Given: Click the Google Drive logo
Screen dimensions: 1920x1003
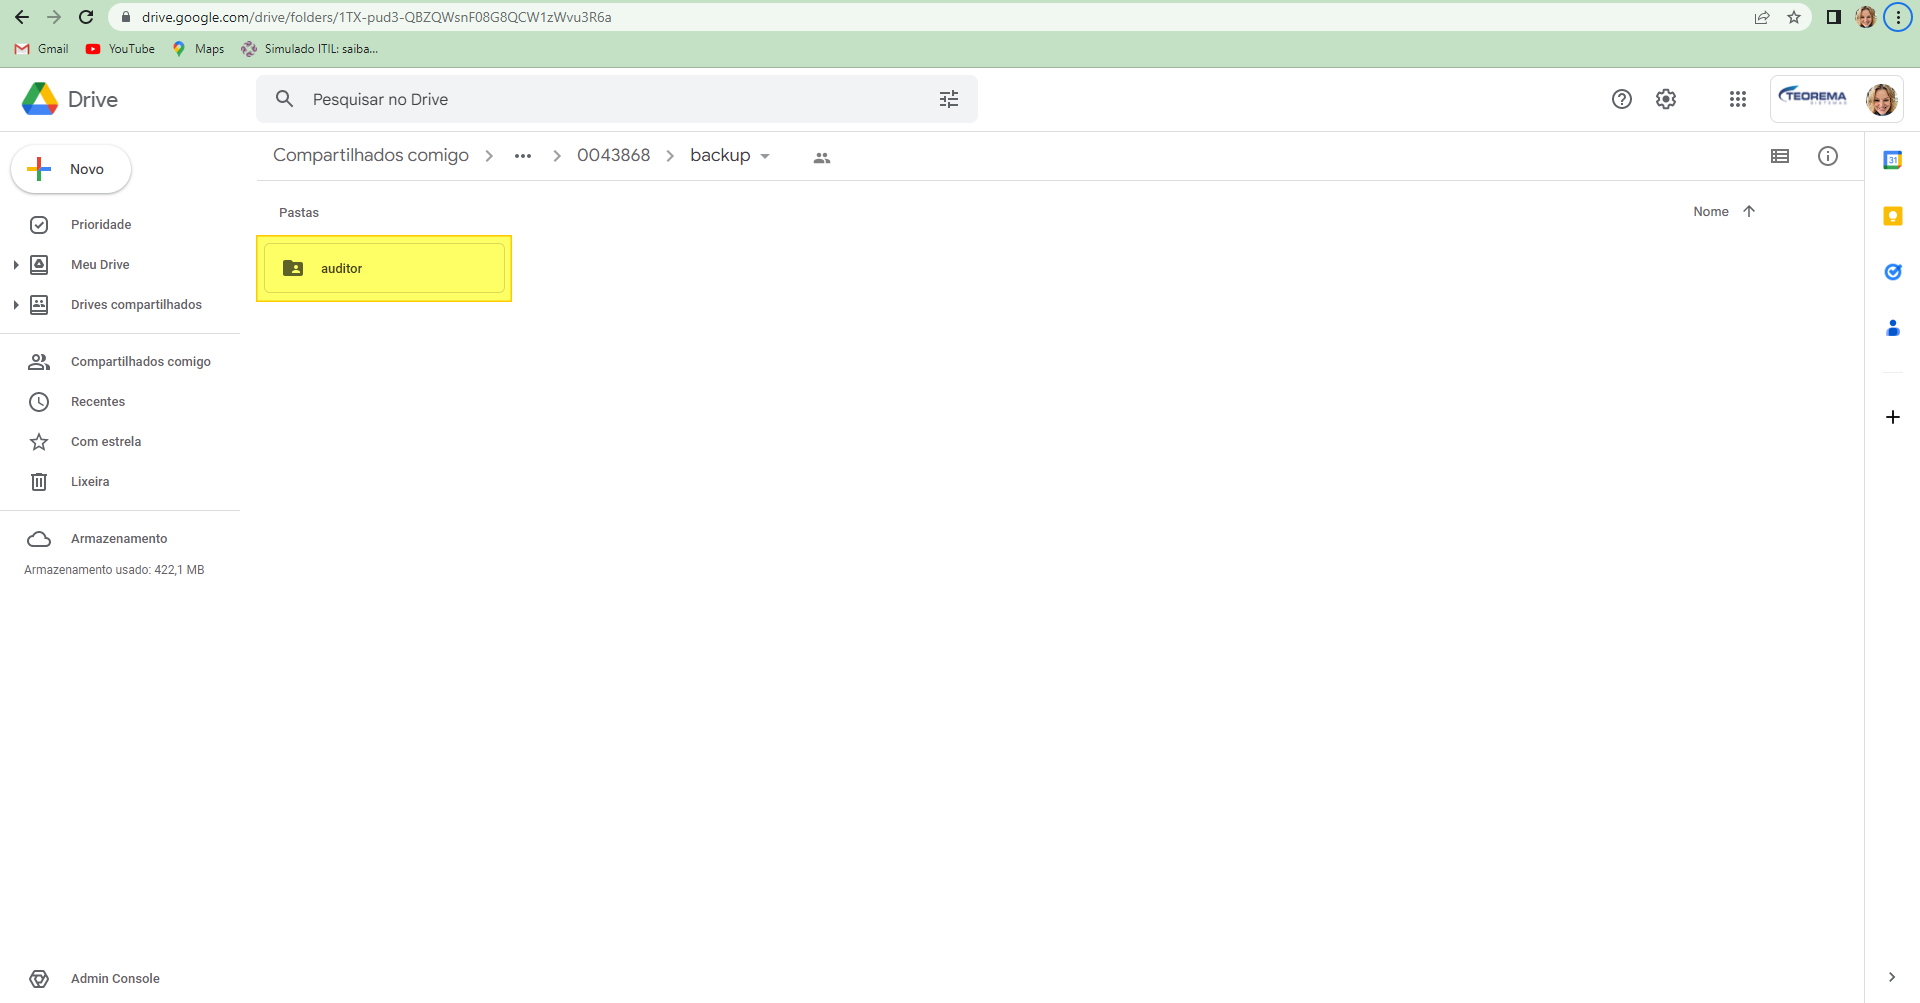Looking at the screenshot, I should pos(40,99).
